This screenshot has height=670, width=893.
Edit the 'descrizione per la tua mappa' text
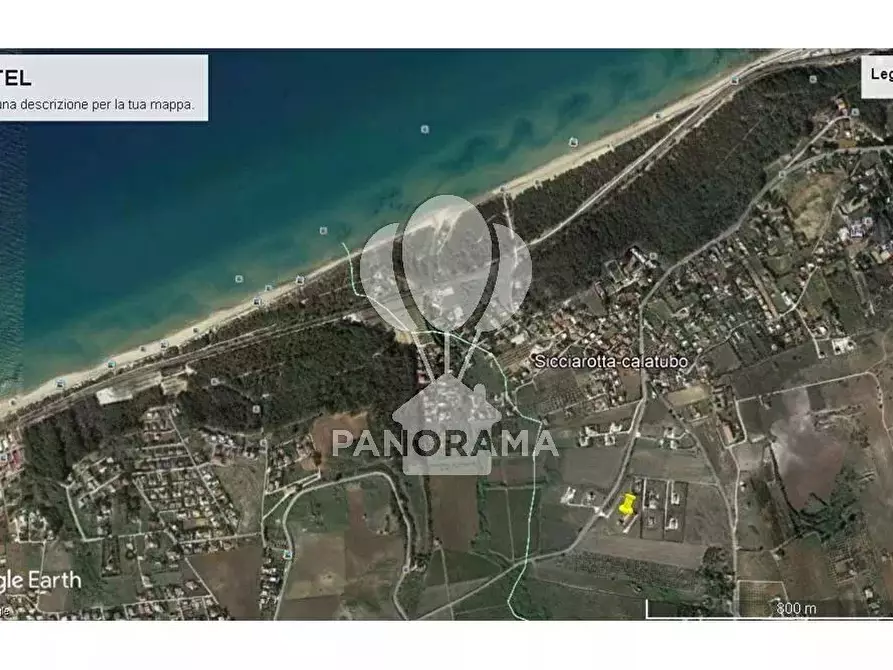[97, 105]
